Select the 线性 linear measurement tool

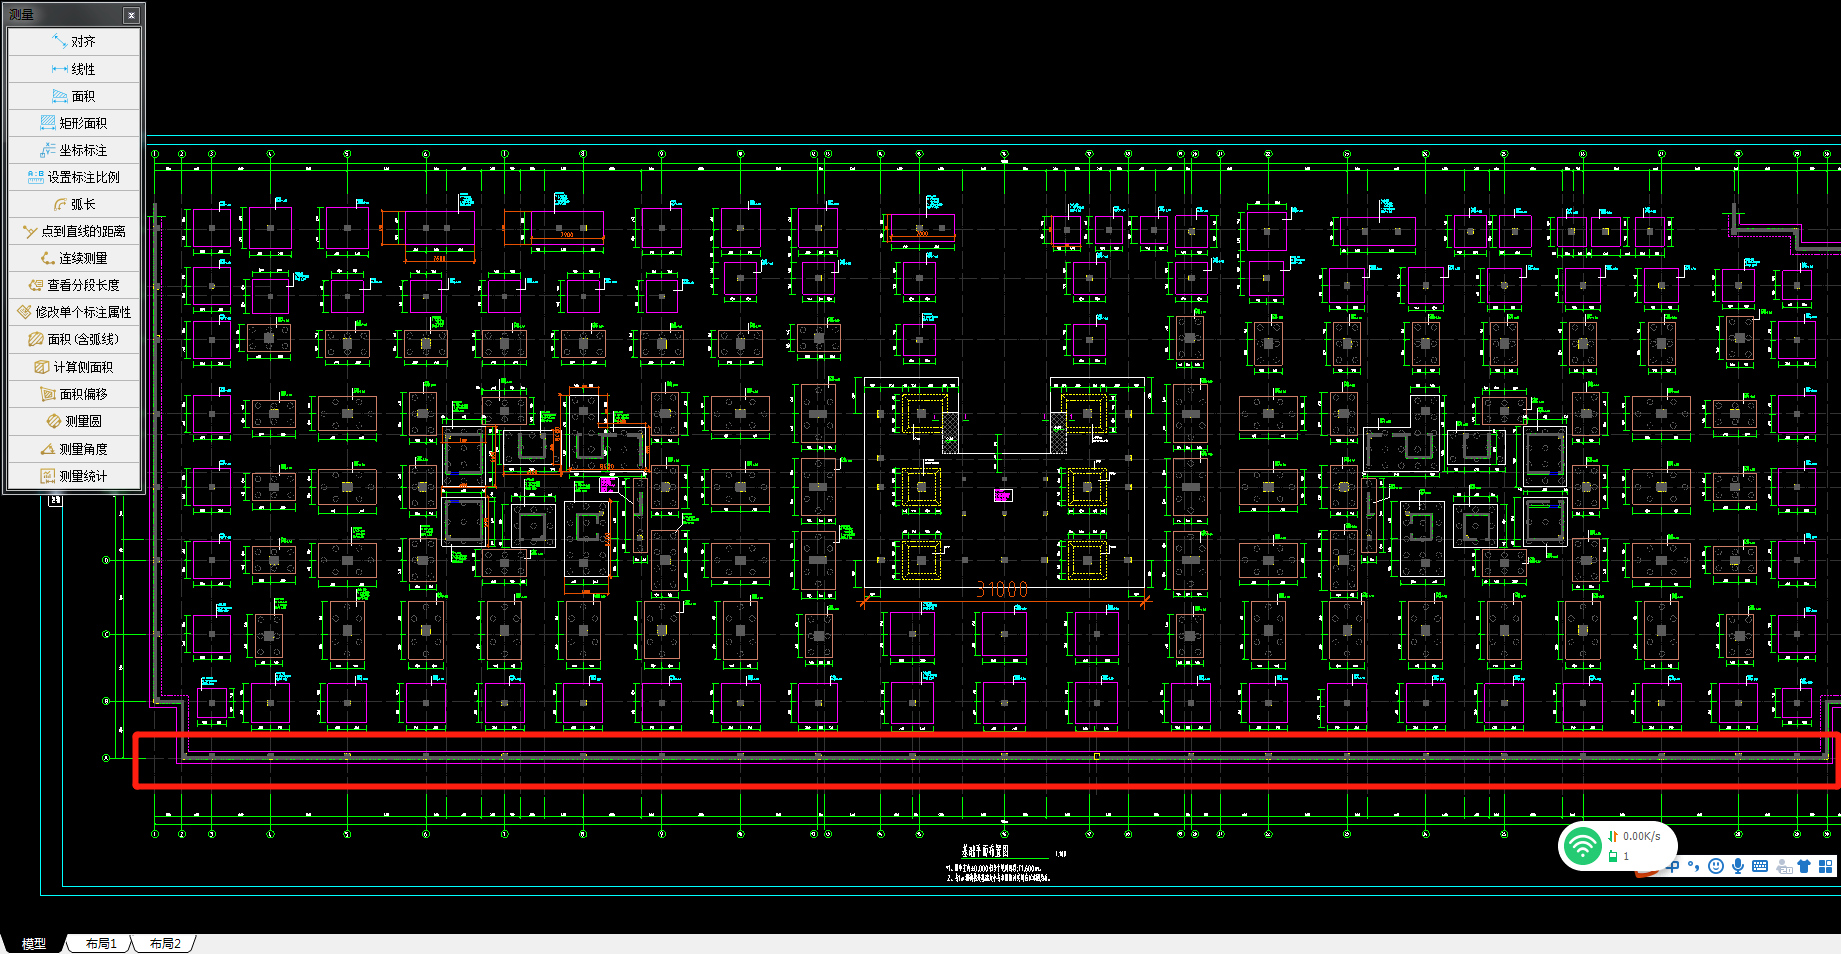74,69
